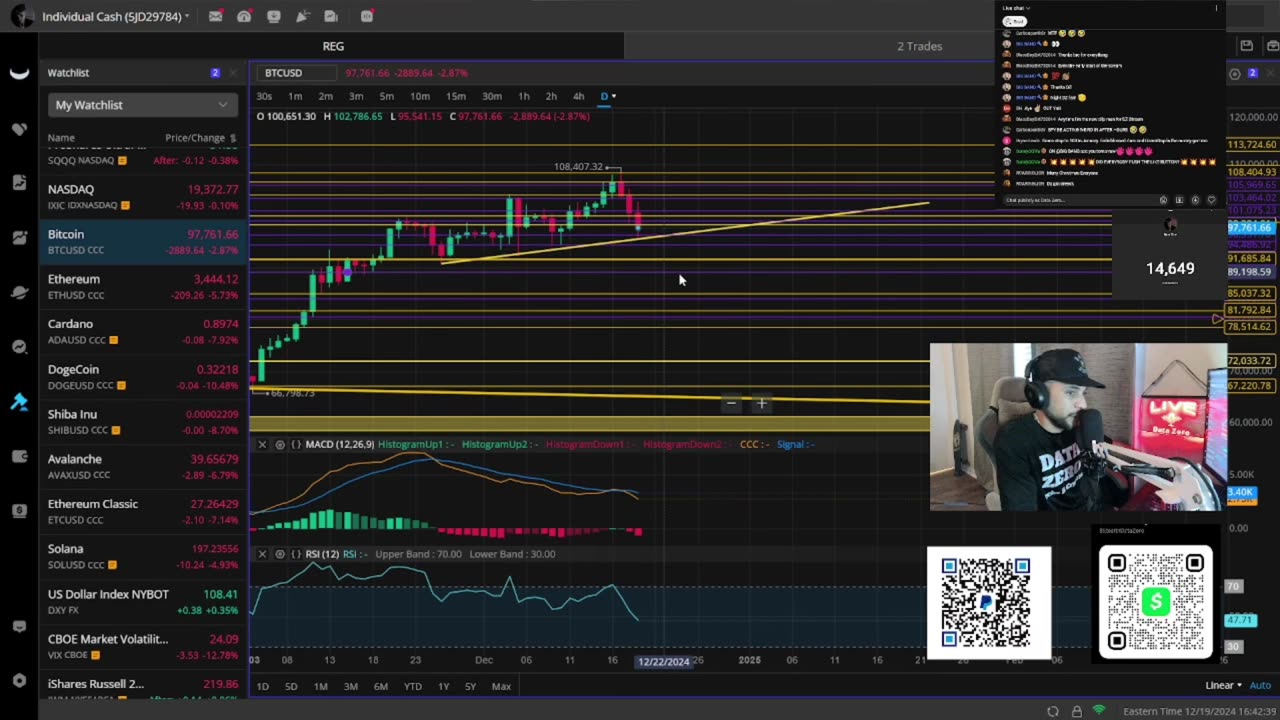Click the Name column header in watchlist

click(61, 138)
